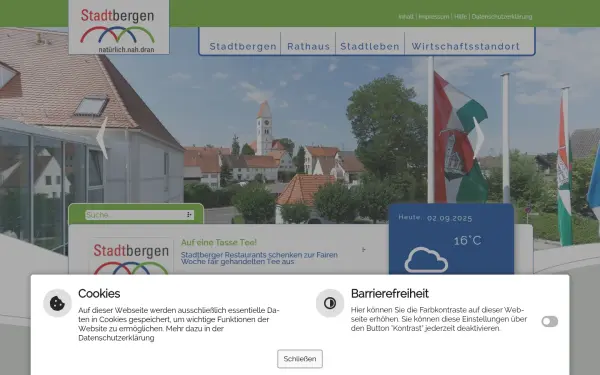Screen dimensions: 600x375
Task: Open the tea news arrow icon
Action: click(364, 249)
